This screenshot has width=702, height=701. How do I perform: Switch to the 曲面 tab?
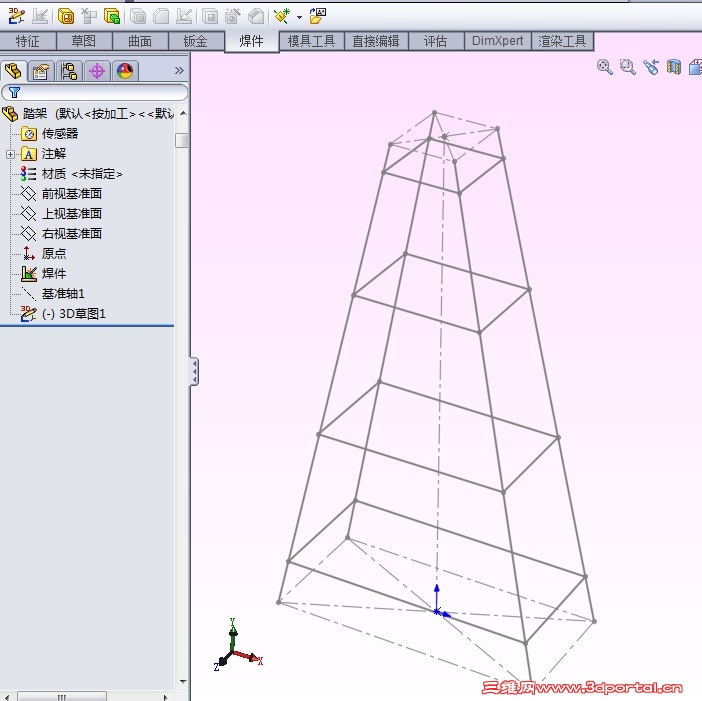coord(140,41)
